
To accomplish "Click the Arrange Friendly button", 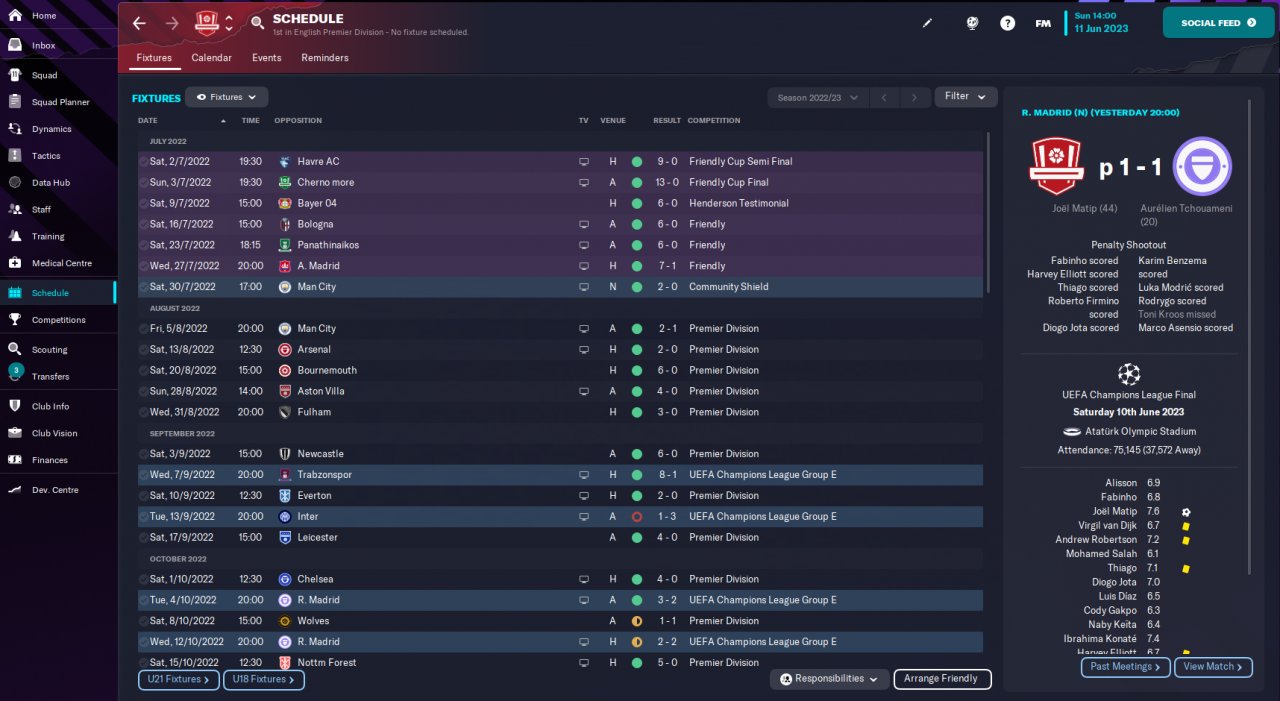I will click(x=941, y=679).
